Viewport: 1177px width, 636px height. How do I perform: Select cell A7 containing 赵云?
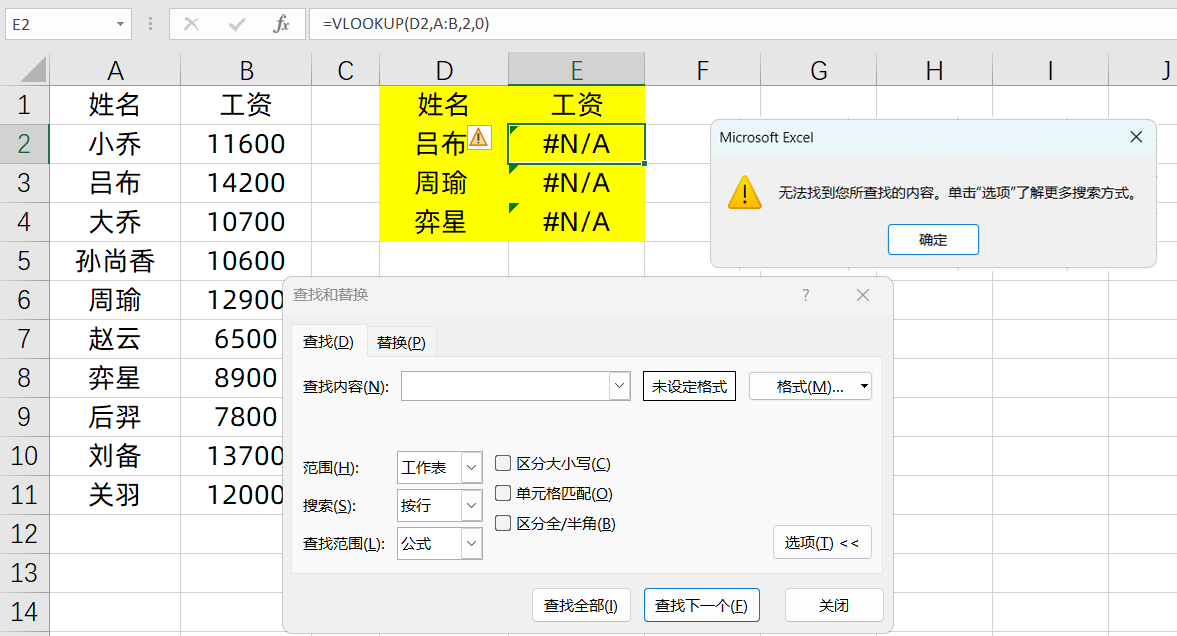tap(115, 339)
